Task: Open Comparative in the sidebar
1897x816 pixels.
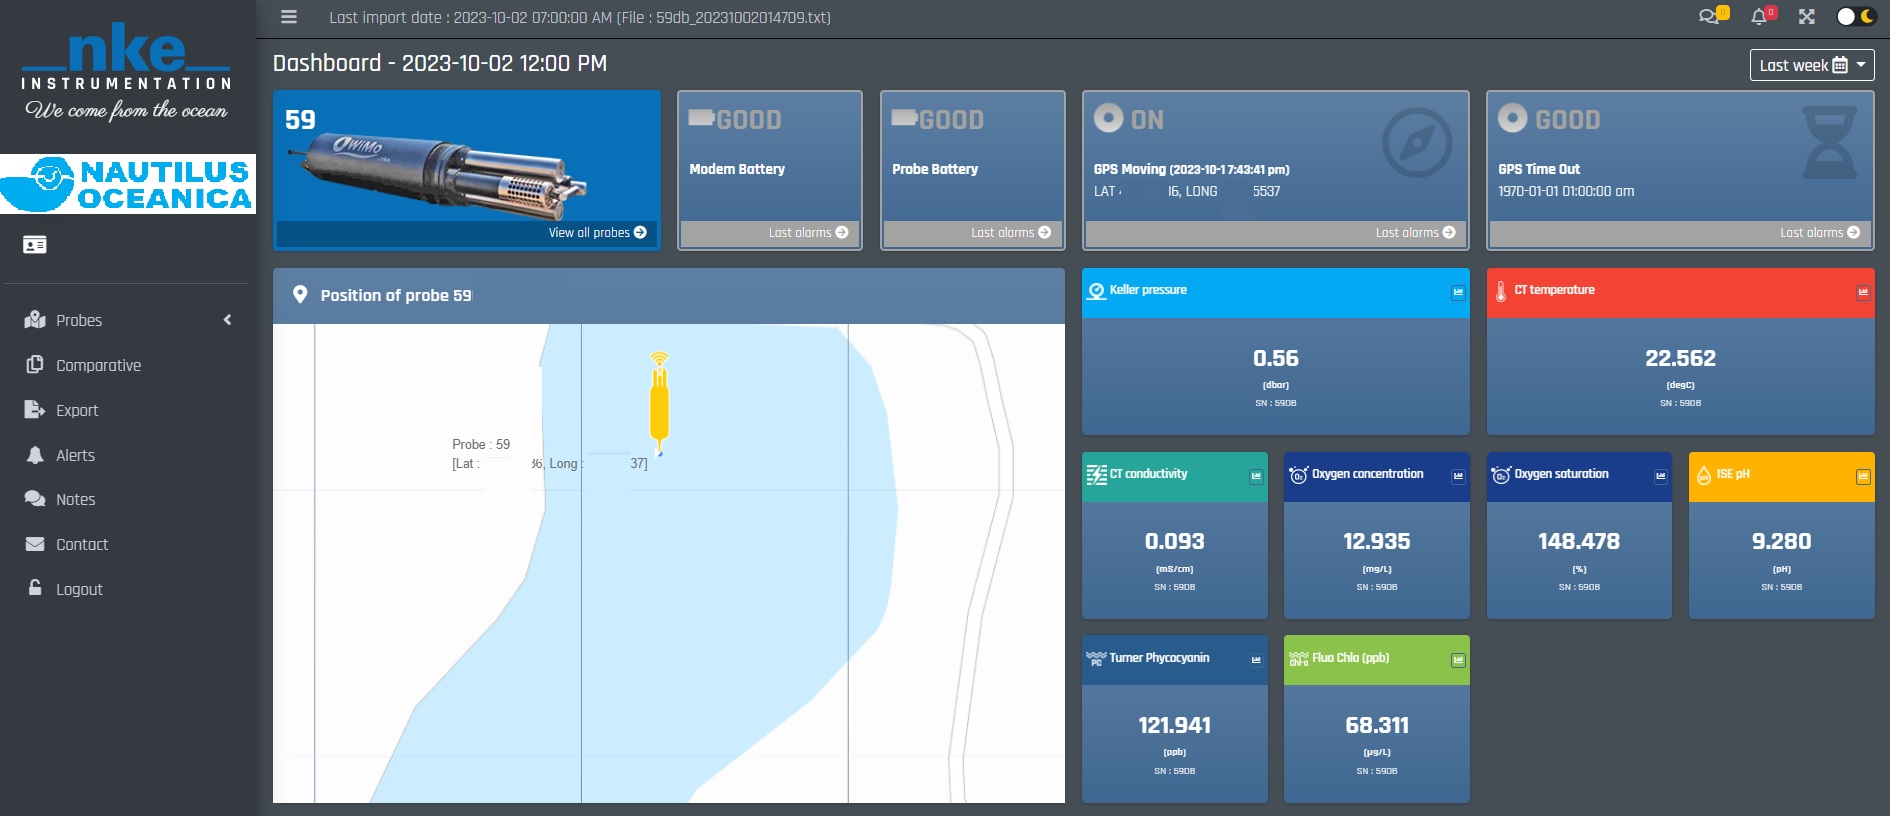Action: click(98, 365)
